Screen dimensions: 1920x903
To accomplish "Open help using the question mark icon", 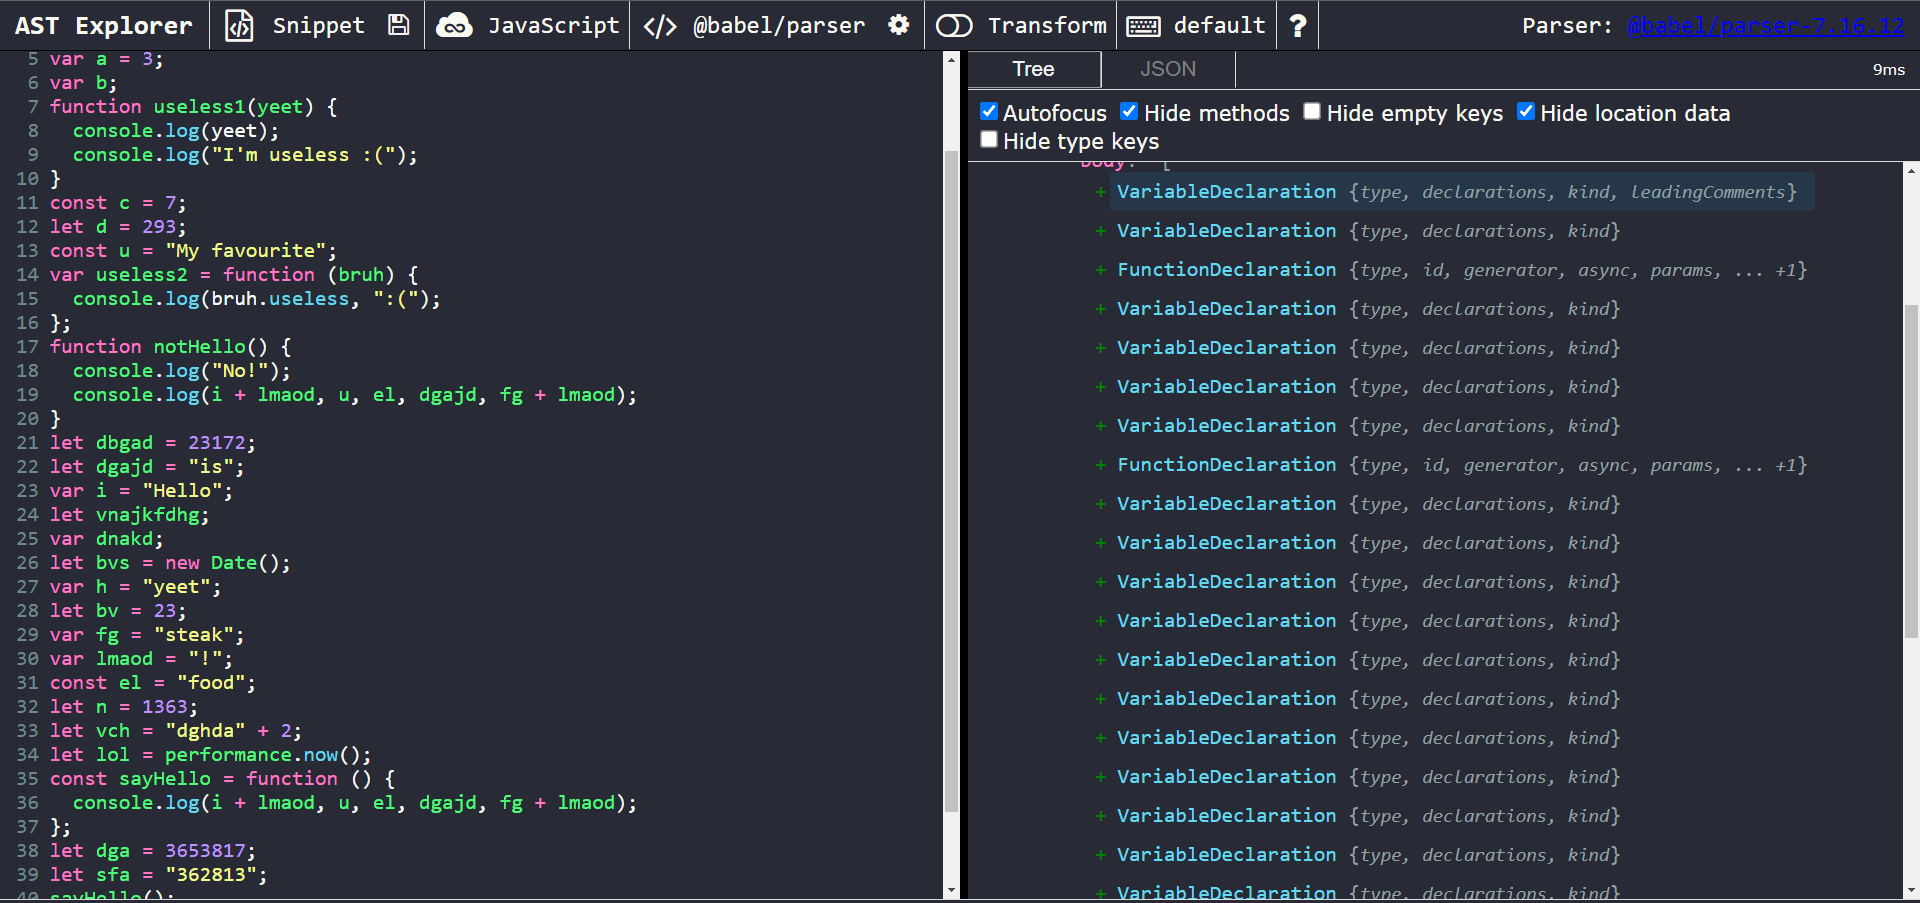I will (1296, 25).
